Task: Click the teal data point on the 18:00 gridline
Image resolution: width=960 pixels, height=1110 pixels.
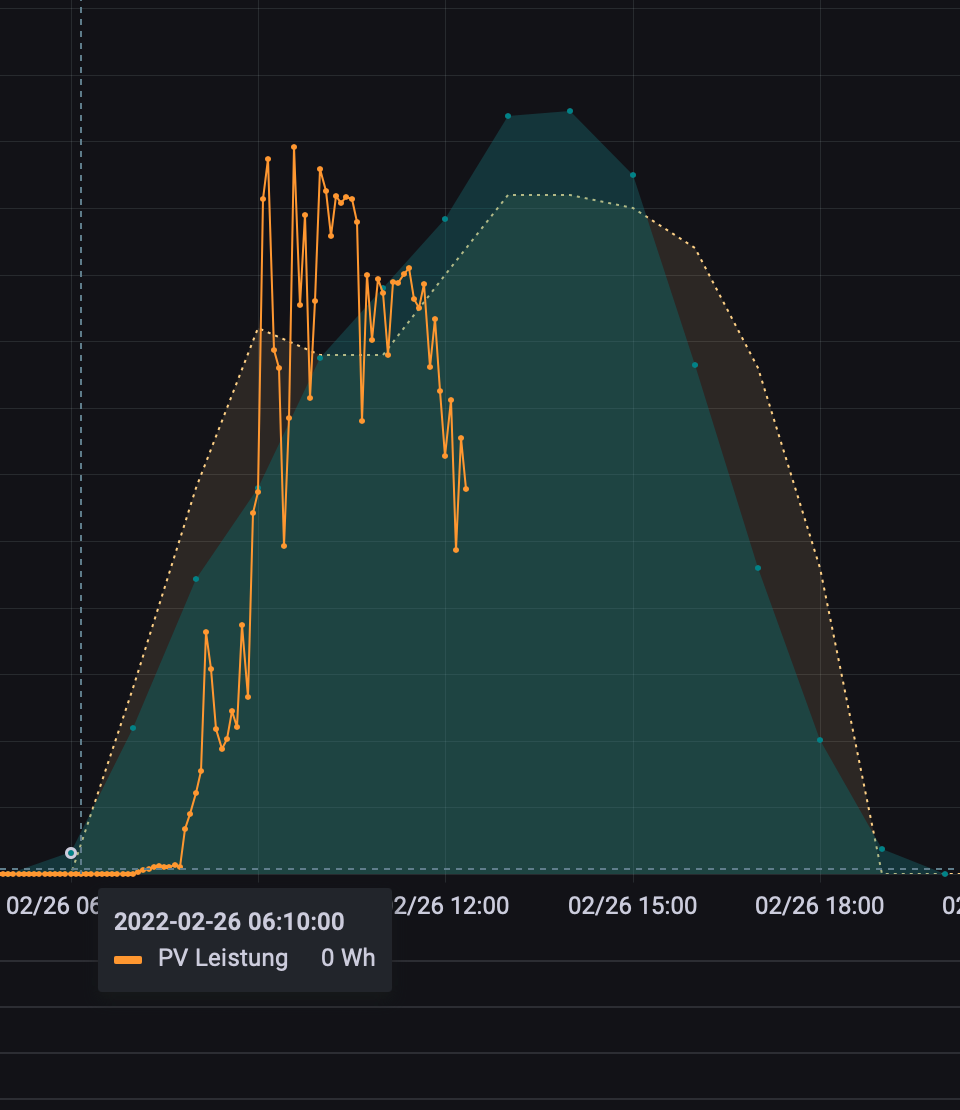Action: [x=820, y=740]
